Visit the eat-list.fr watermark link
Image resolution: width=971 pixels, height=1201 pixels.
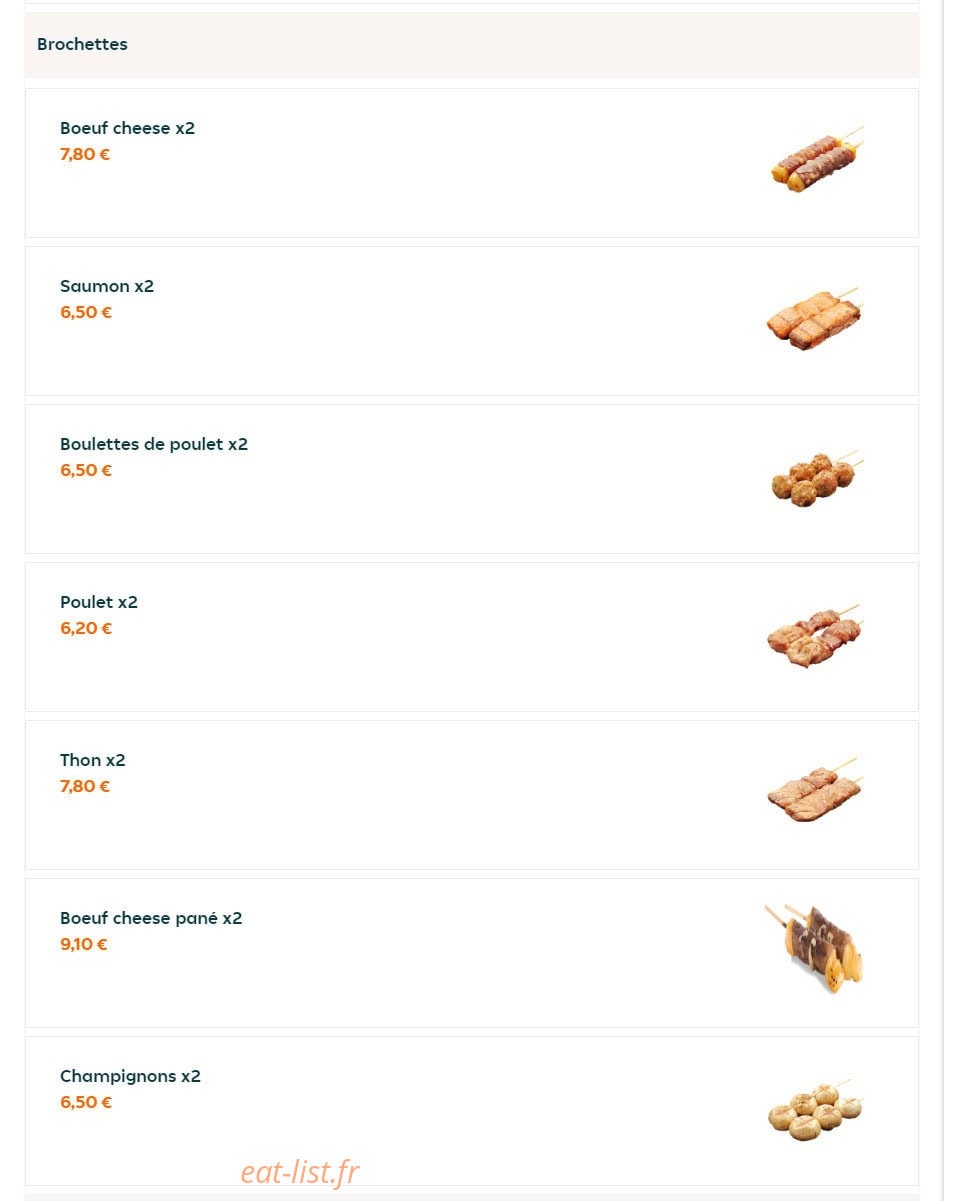[300, 1171]
